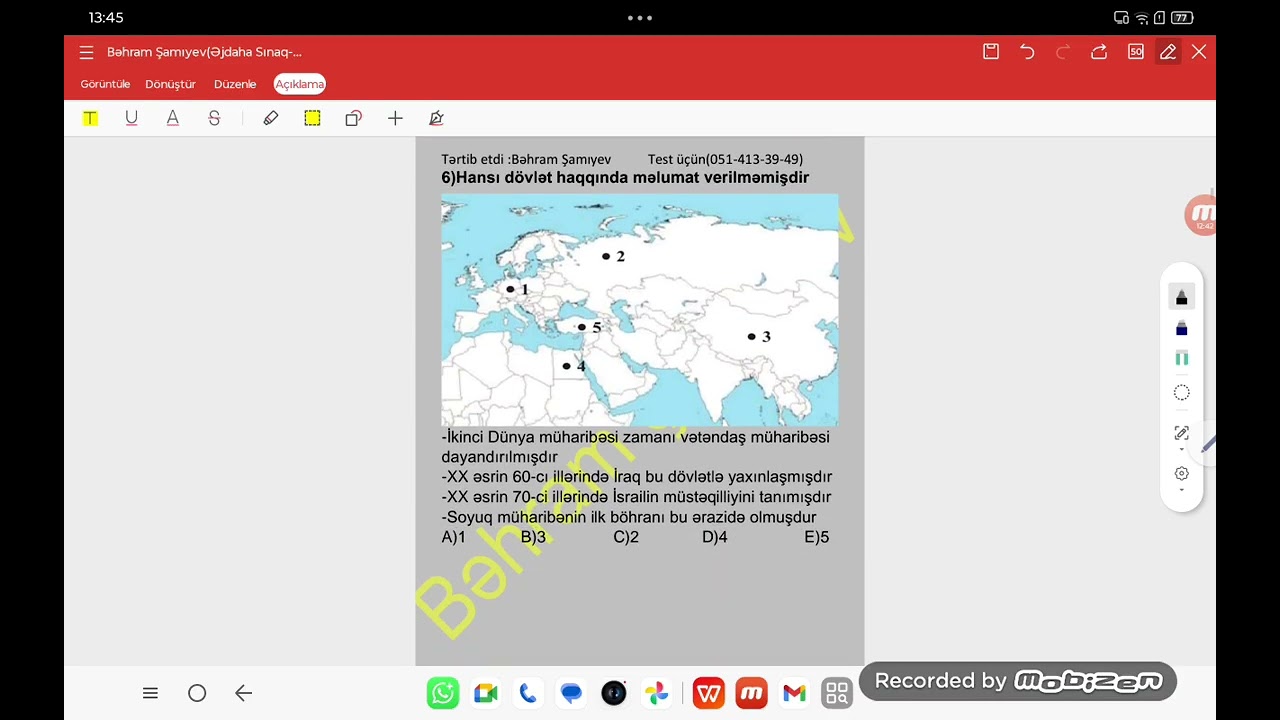Select the underline annotation tool

pyautogui.click(x=131, y=118)
